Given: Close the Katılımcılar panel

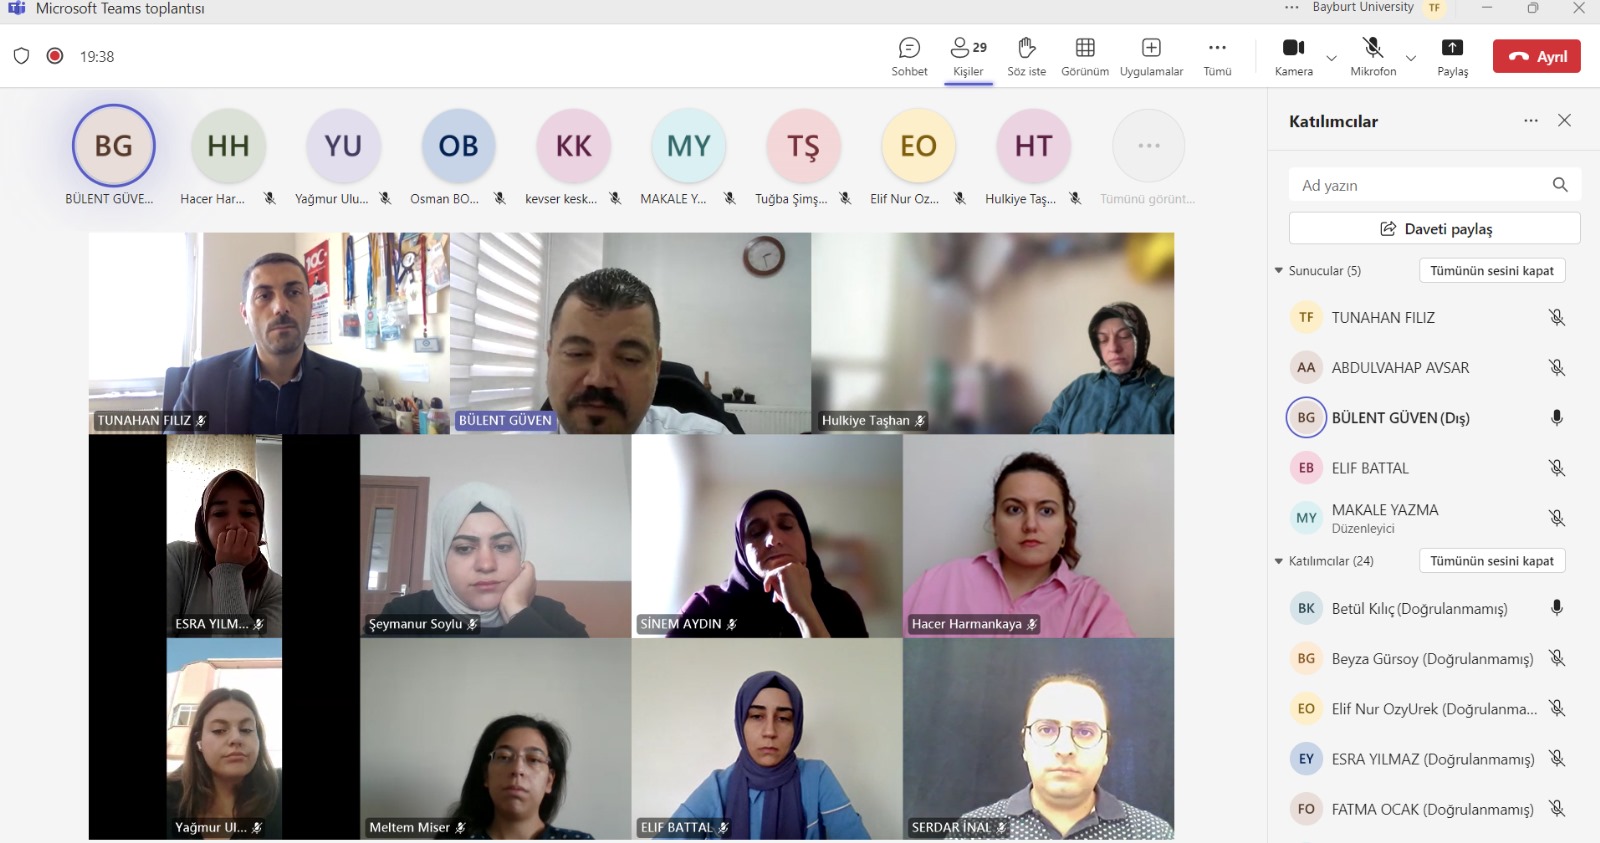Looking at the screenshot, I should [1564, 120].
